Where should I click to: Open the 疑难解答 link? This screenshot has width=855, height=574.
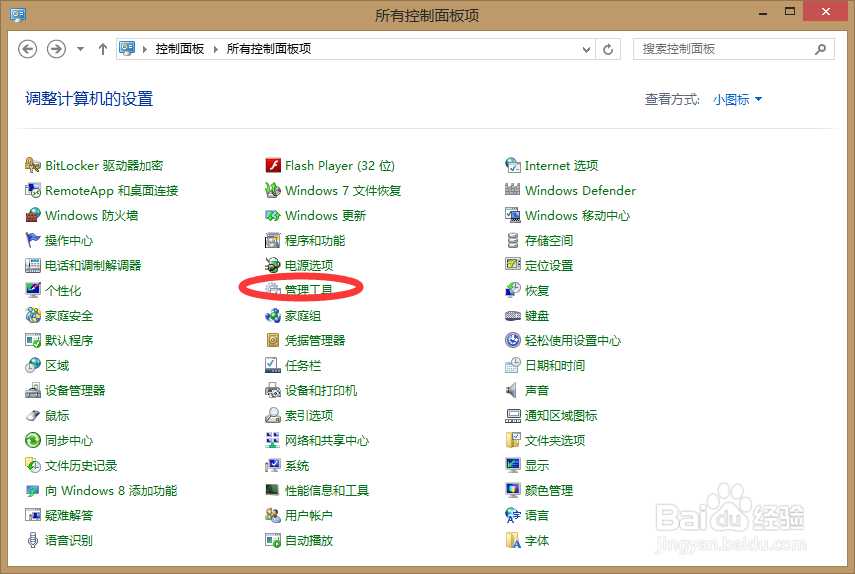69,515
